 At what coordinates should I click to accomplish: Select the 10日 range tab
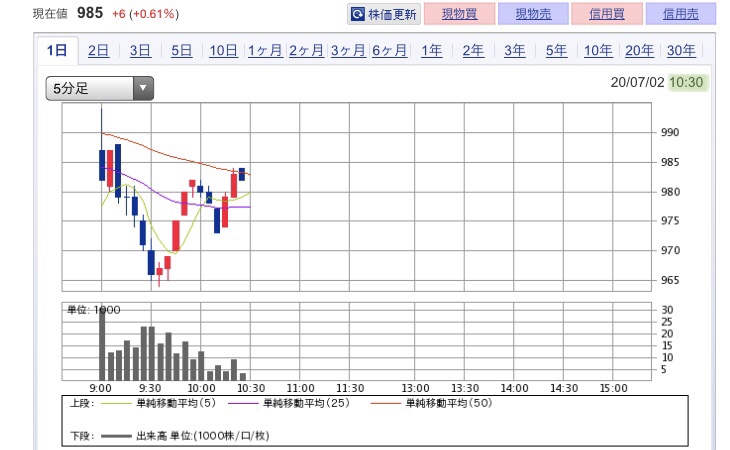[224, 51]
